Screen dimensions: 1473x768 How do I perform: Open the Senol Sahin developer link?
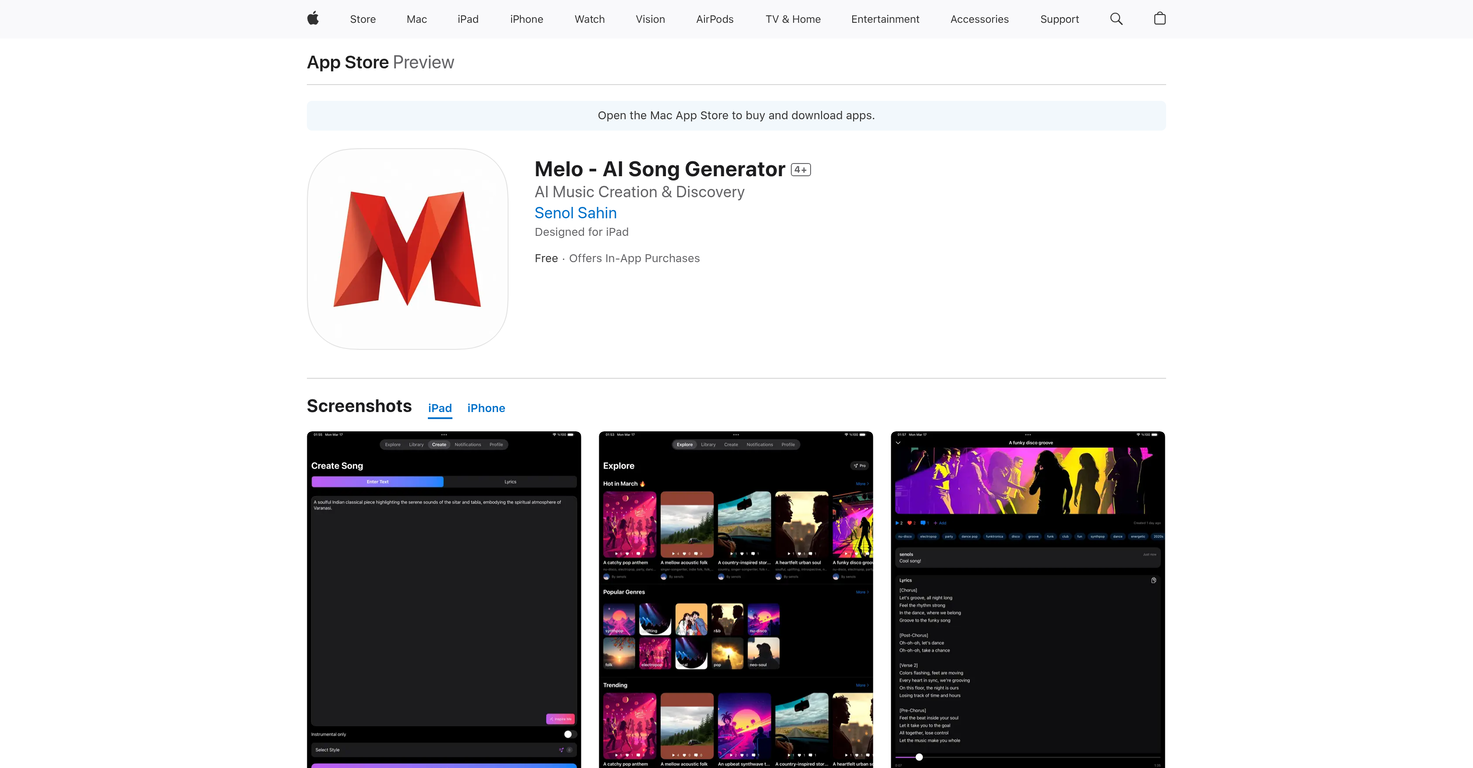(x=575, y=213)
